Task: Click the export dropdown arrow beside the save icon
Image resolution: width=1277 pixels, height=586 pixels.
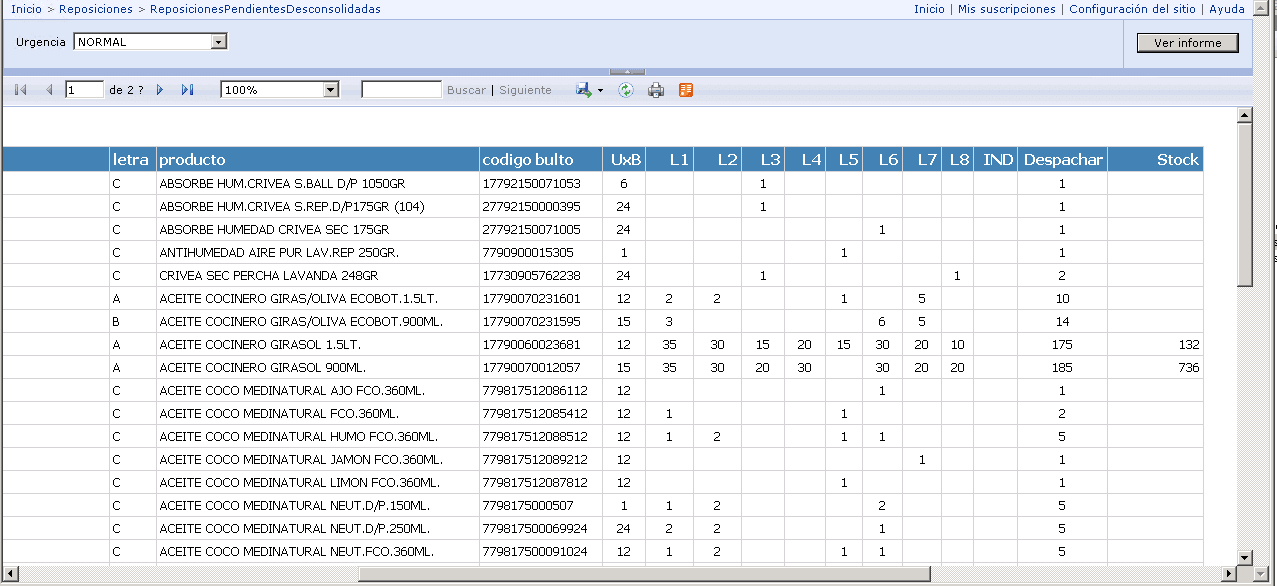Action: (600, 91)
